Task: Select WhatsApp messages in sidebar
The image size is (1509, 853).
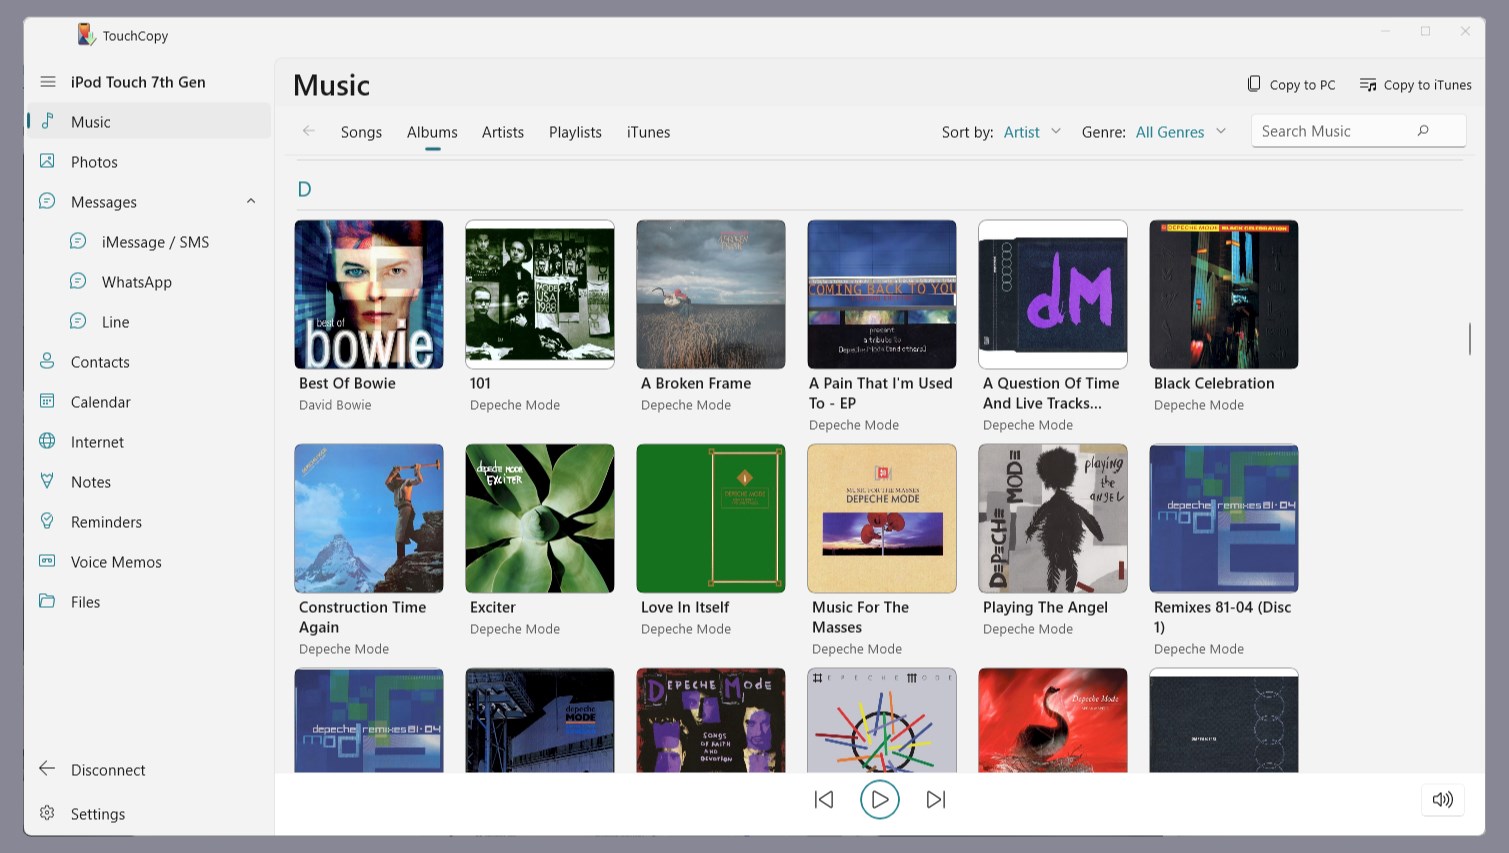Action: point(149,281)
